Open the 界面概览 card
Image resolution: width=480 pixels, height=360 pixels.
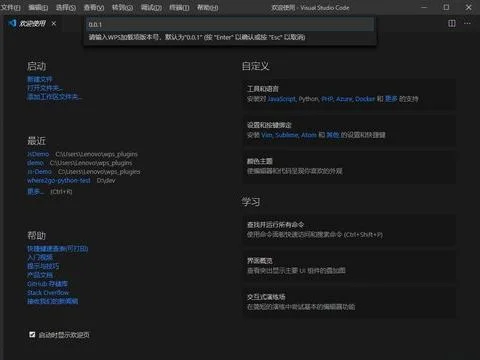(349, 266)
